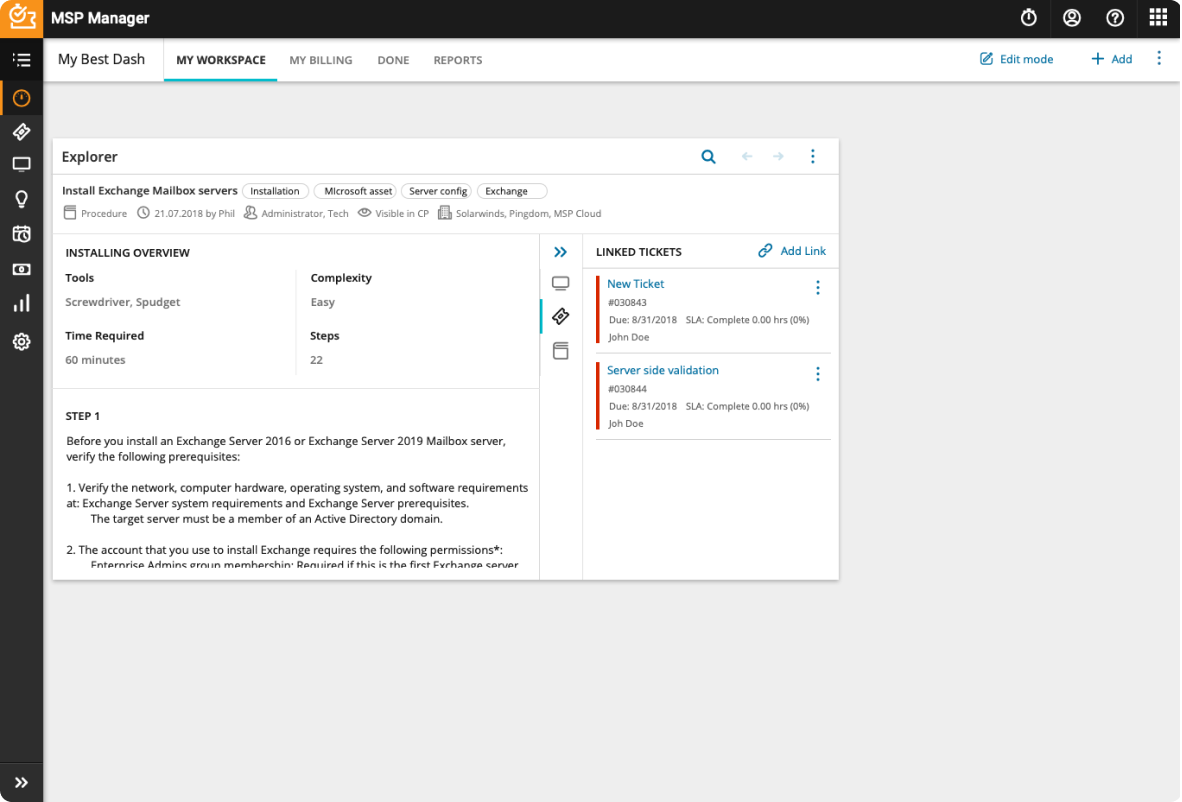Click the INSTALLING OVERVIEW heading
Screen dimensions: 1182x802
point(127,253)
